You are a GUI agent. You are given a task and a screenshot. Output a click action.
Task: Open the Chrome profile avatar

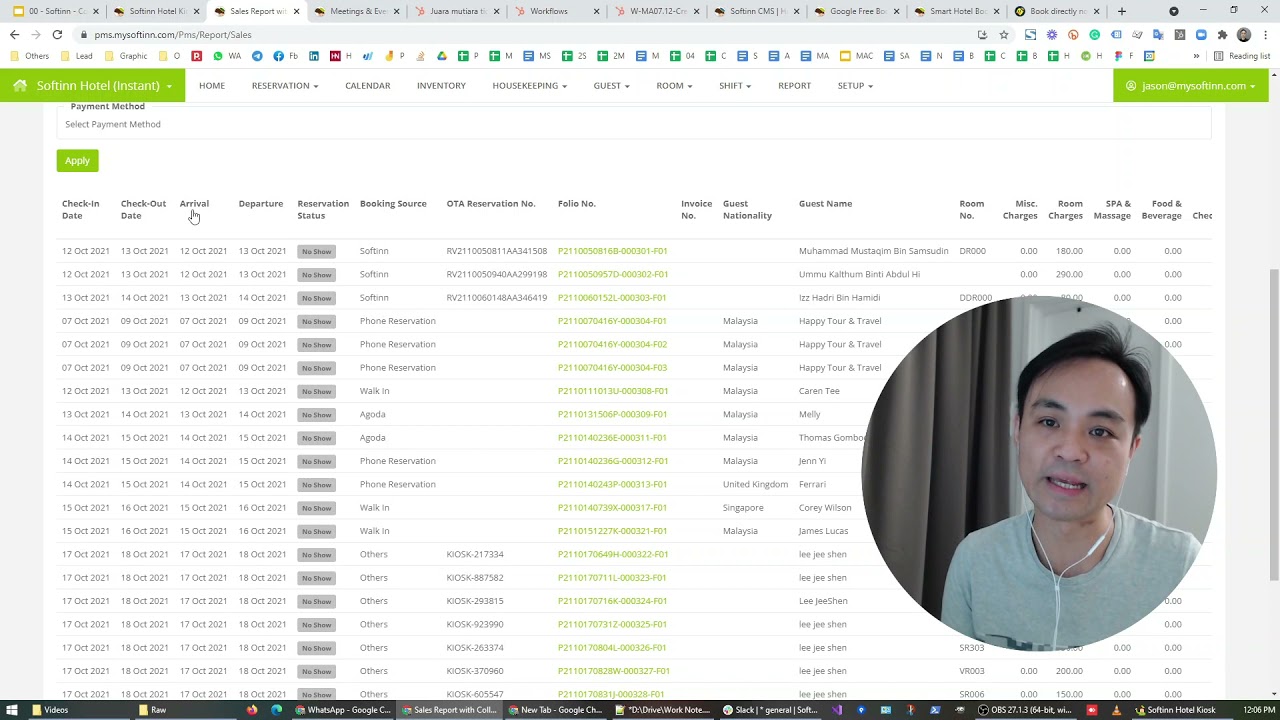[1243, 34]
